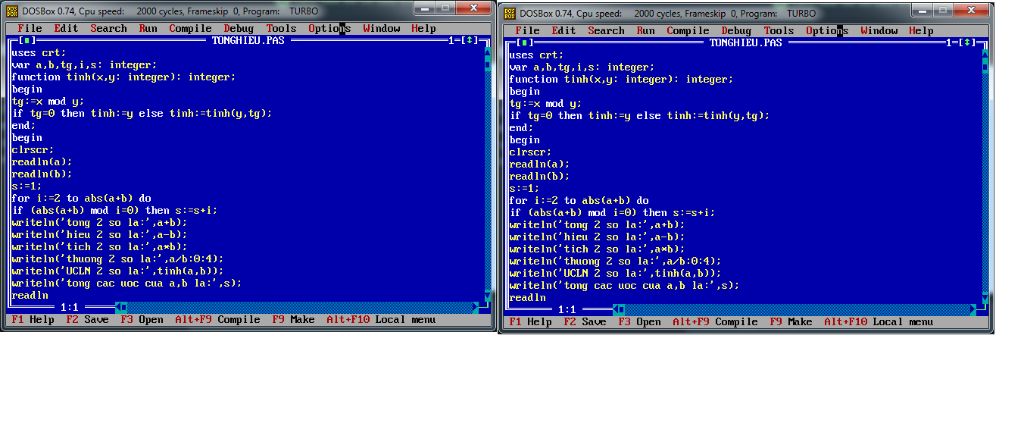Click 'function tinh' line in left editor
Viewport: 1024px width, 445px height.
[123, 77]
